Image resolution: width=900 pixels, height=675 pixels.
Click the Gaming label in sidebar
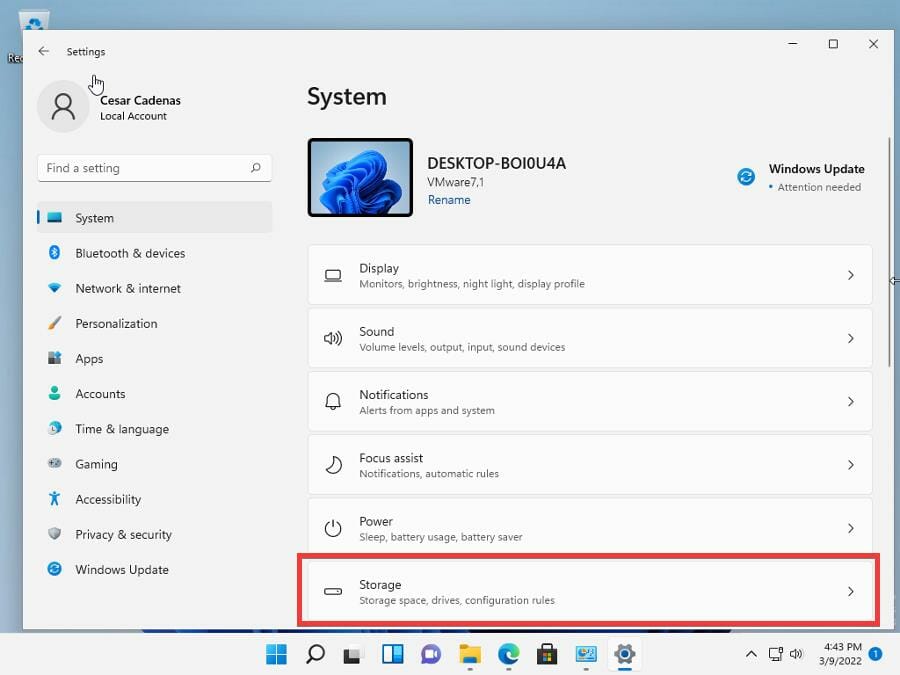[x=96, y=464]
